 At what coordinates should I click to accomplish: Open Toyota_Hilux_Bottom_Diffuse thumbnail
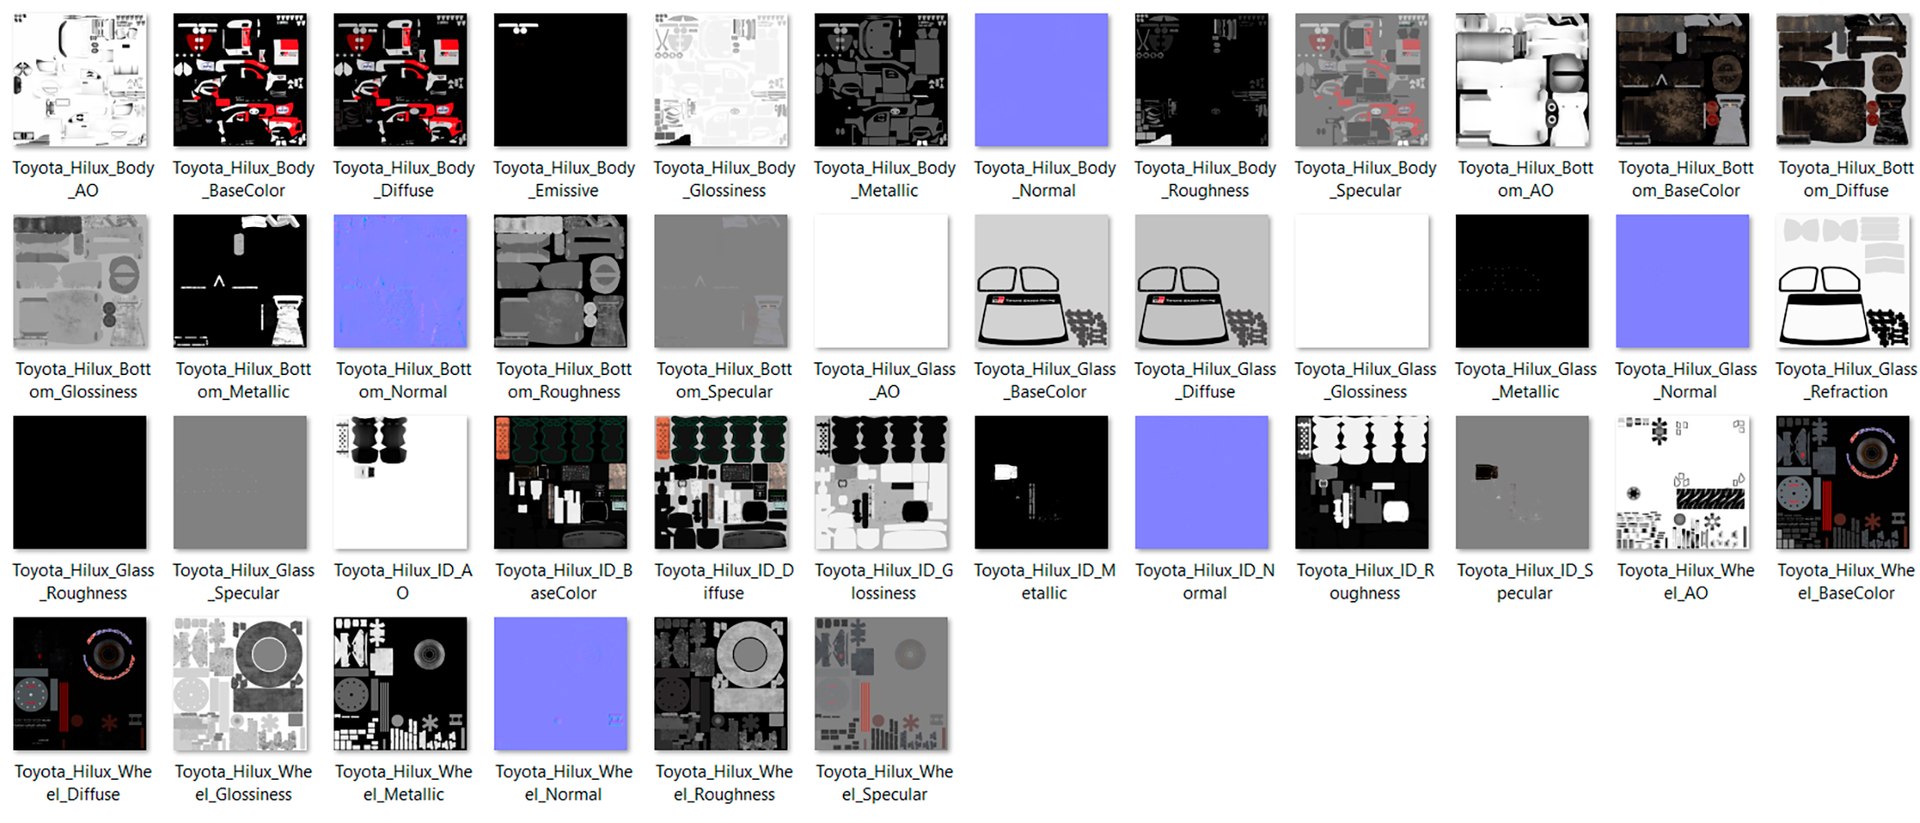(1843, 80)
